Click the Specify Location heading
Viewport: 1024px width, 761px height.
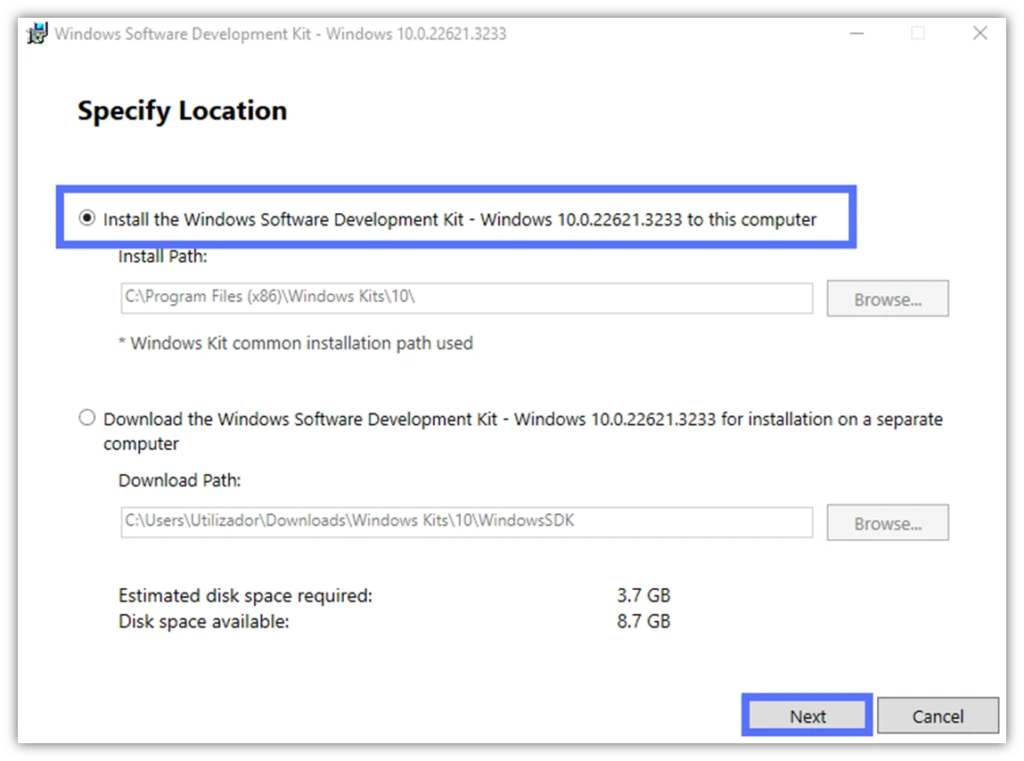click(x=182, y=110)
